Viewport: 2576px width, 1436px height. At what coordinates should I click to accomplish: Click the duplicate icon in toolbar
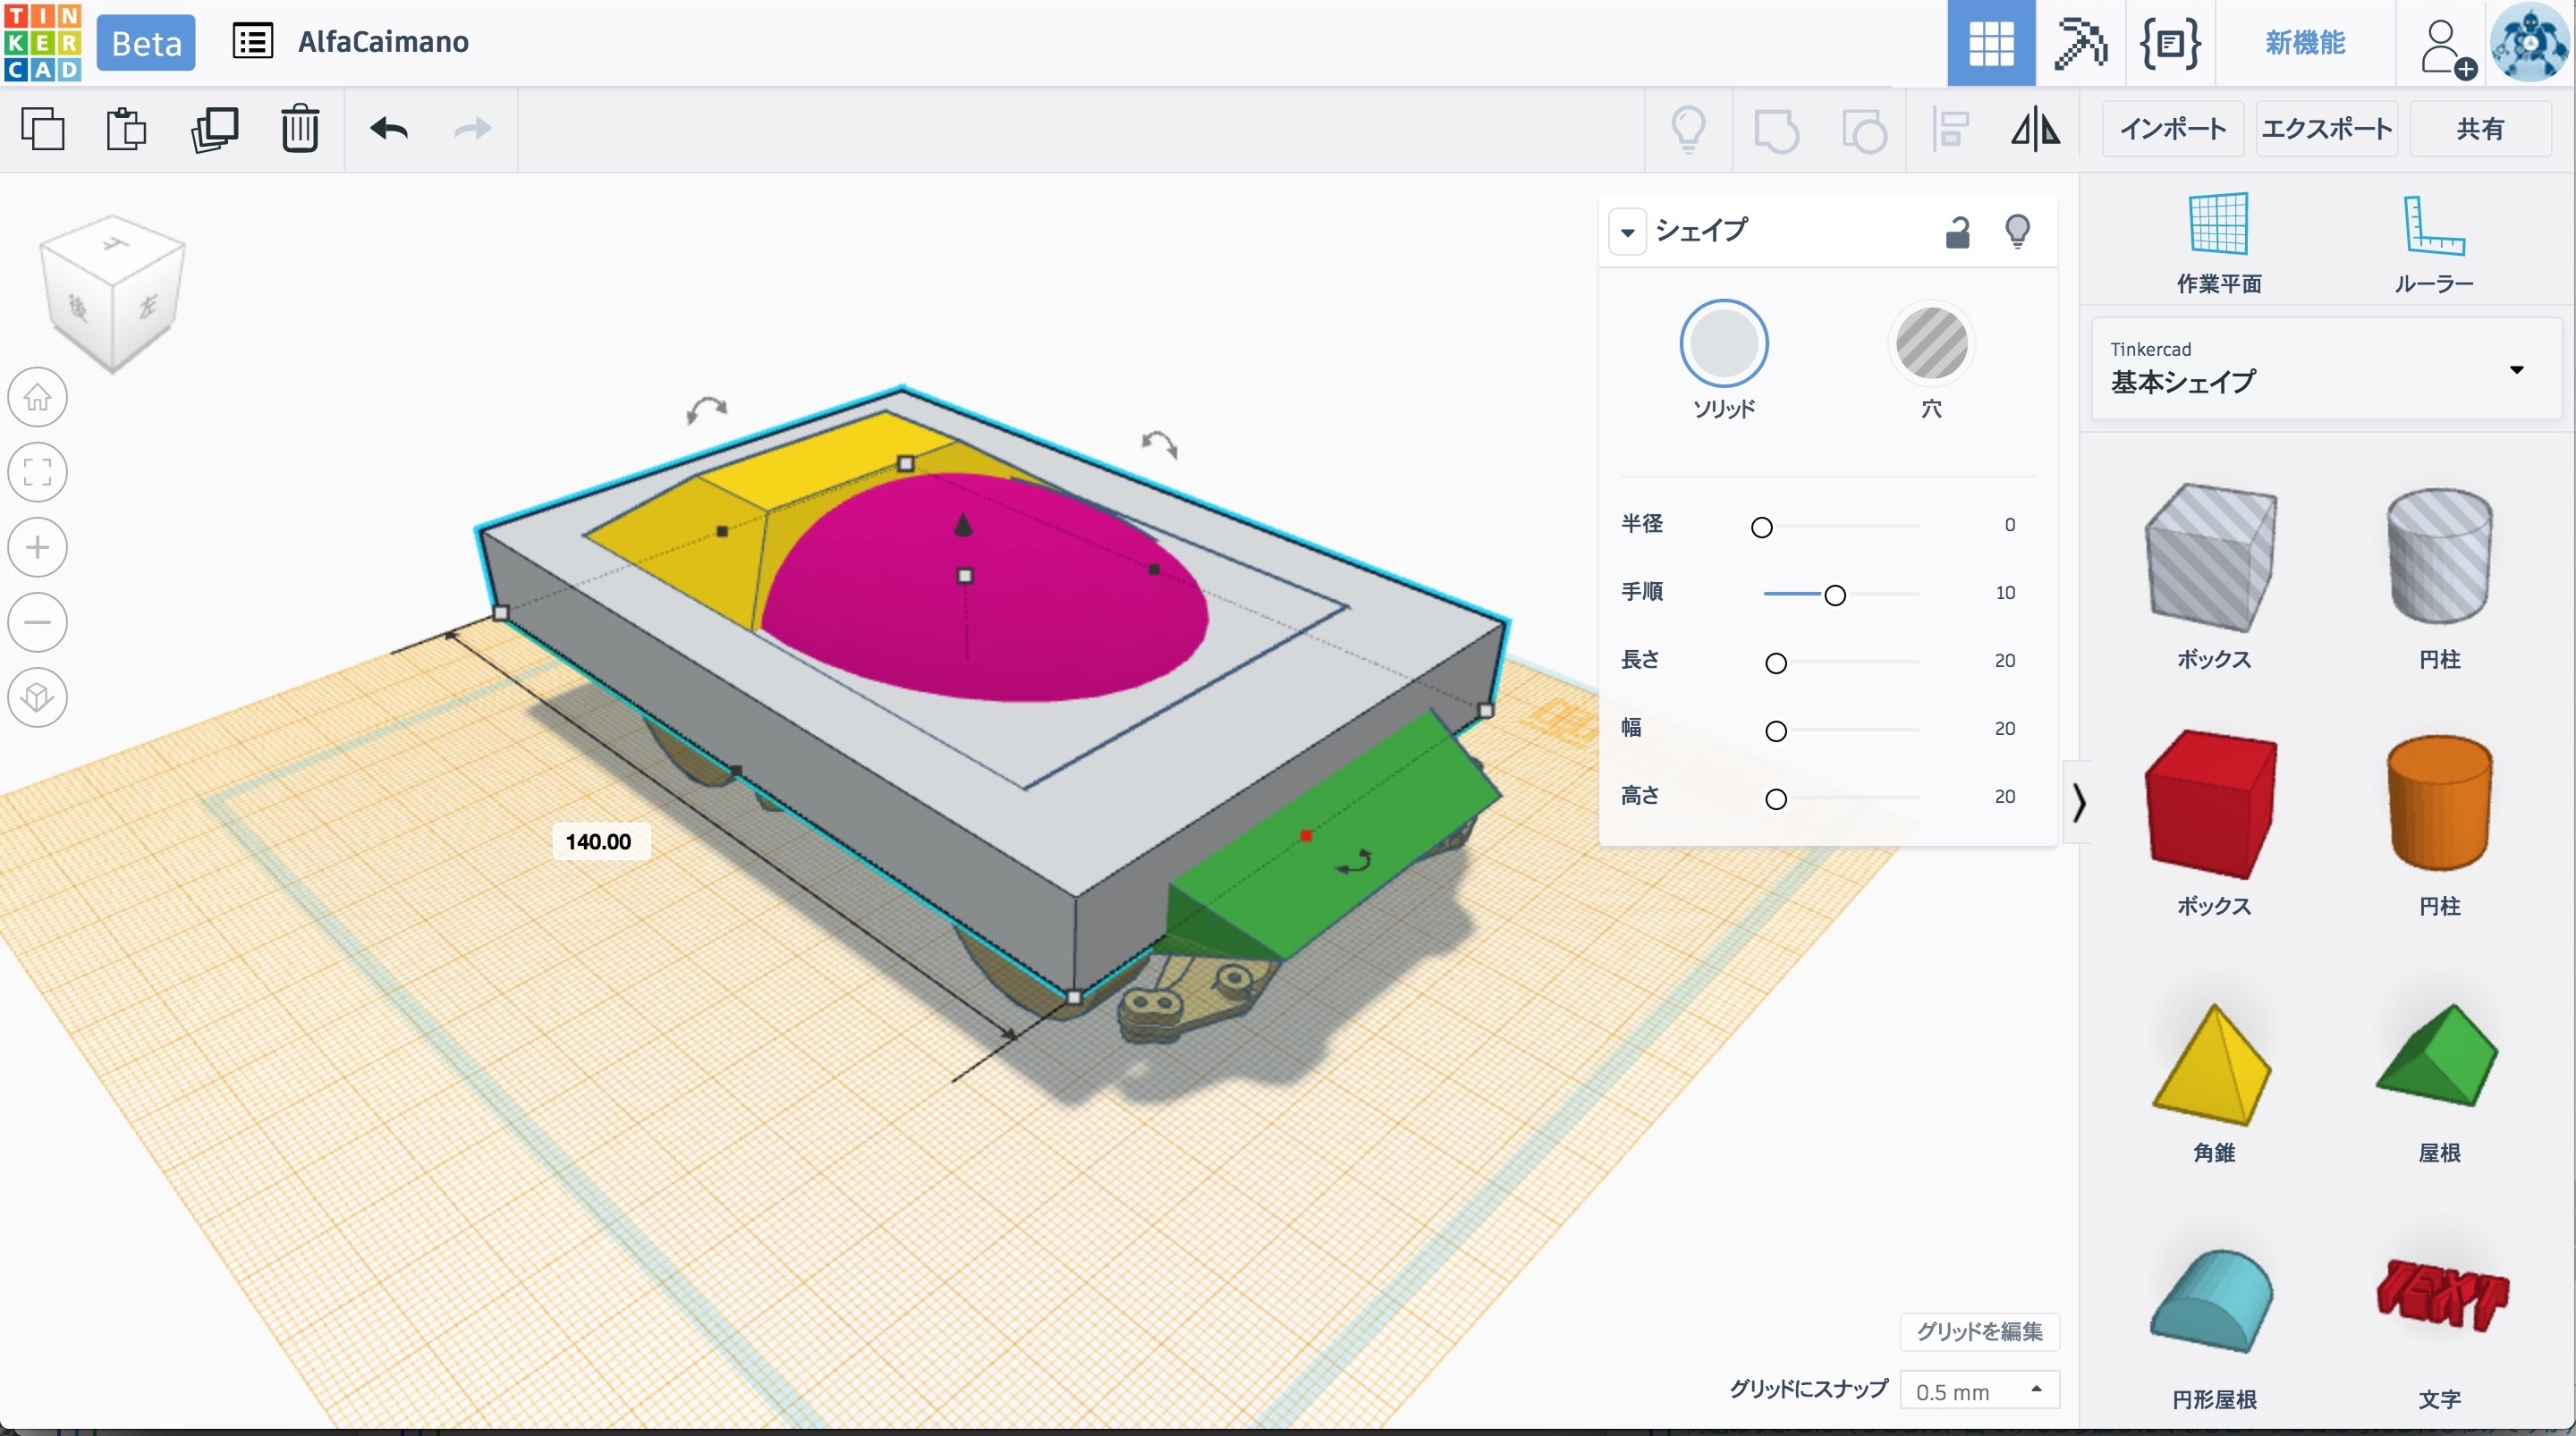pos(214,129)
